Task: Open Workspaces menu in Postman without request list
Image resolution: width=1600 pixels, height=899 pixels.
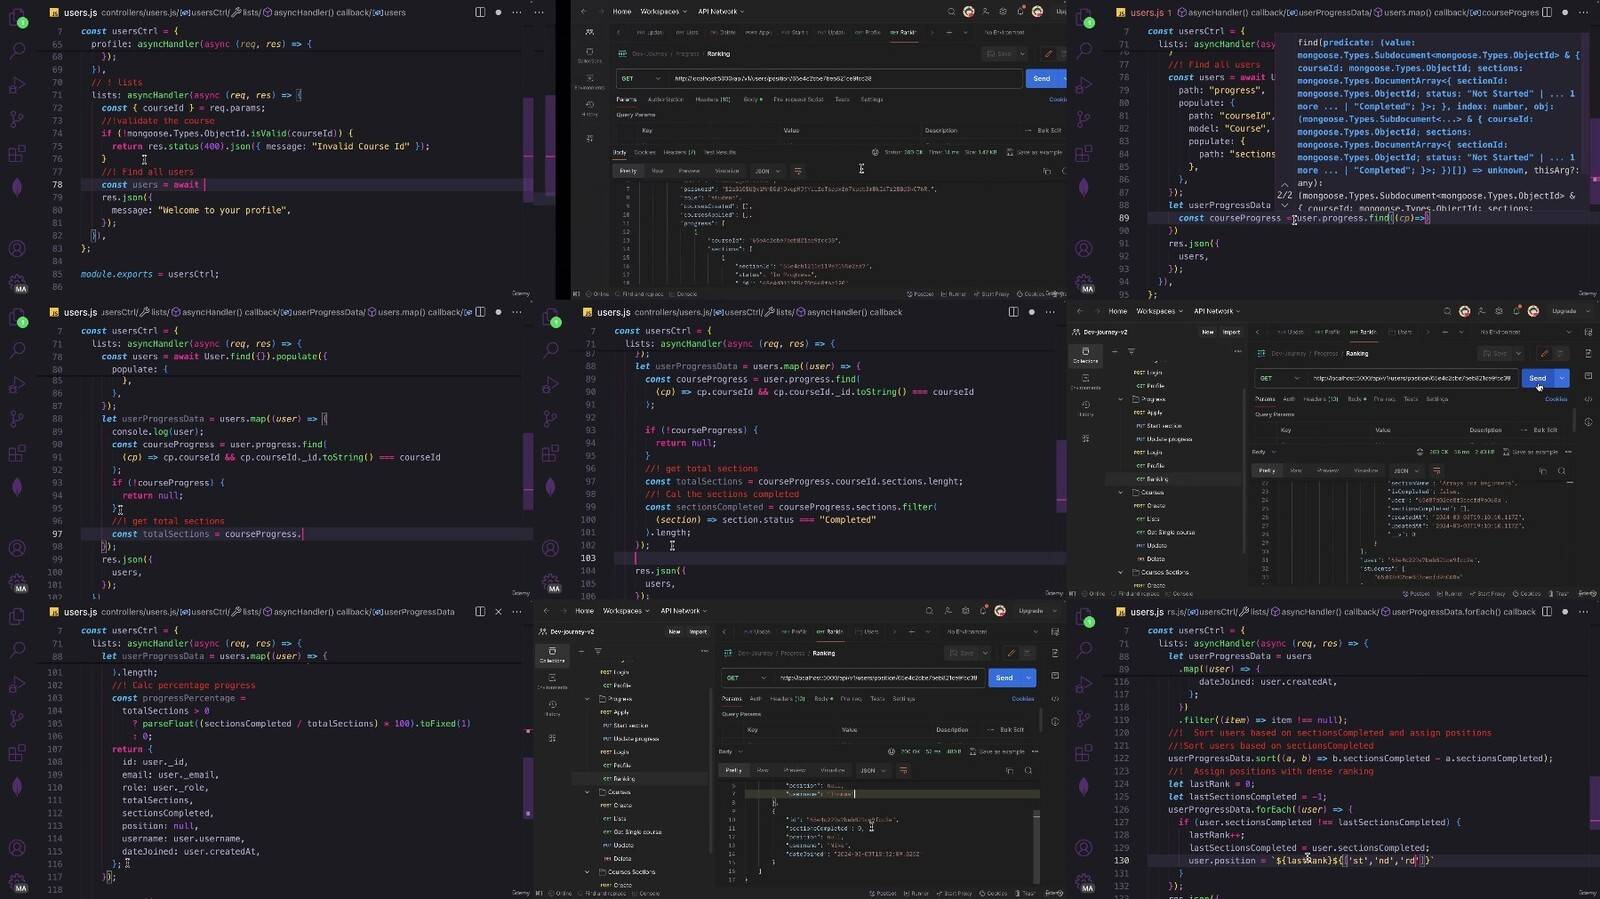Action: [x=664, y=11]
